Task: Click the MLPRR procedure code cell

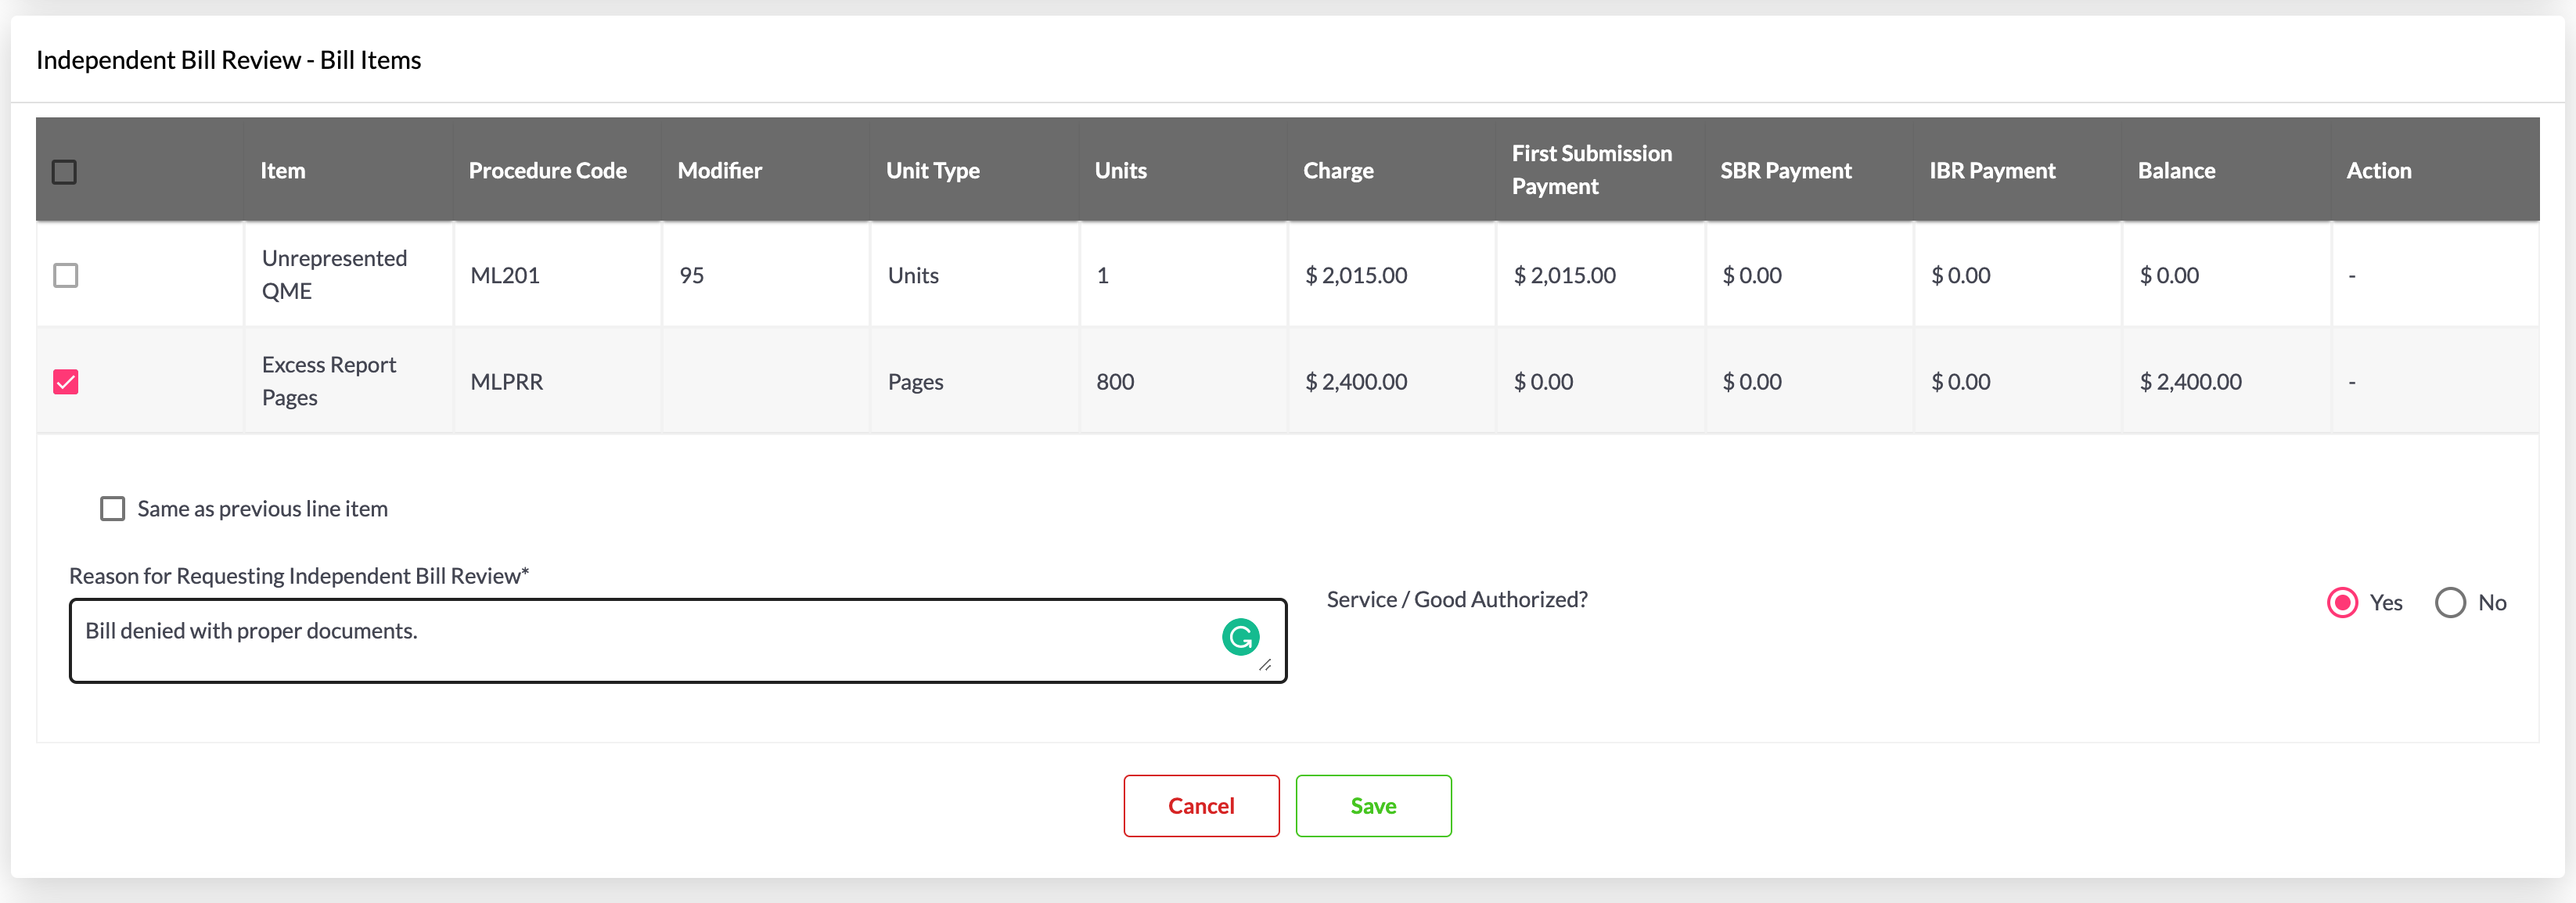Action: [507, 382]
